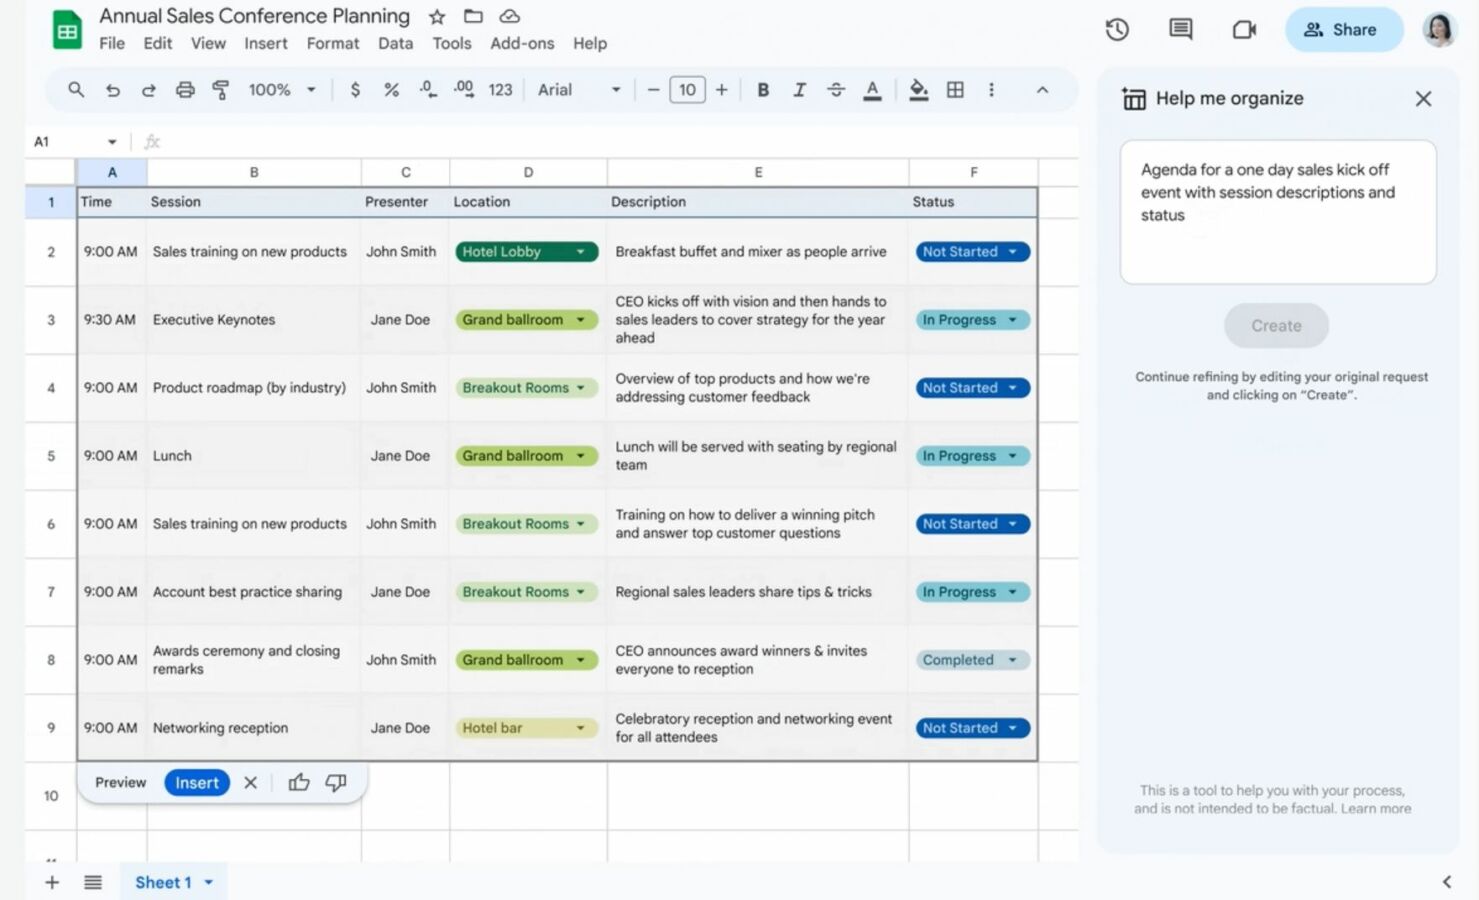Start a video meeting via camera icon
1479x900 pixels.
(1244, 29)
